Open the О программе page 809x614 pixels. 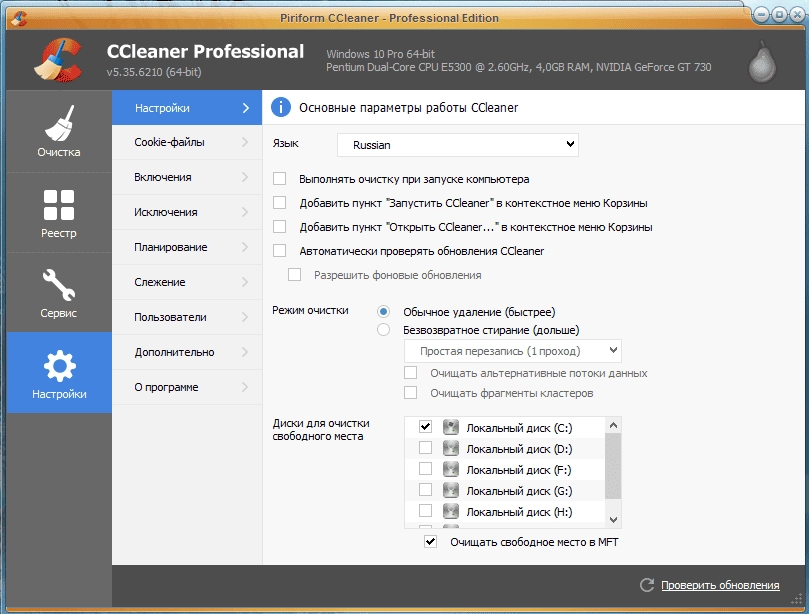(x=187, y=387)
